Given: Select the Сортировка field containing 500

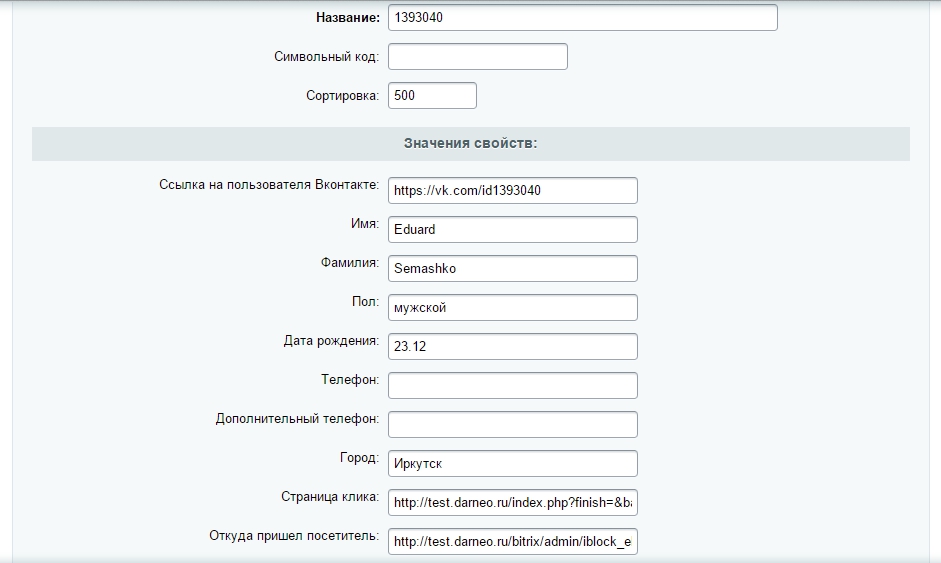Looking at the screenshot, I should (432, 96).
